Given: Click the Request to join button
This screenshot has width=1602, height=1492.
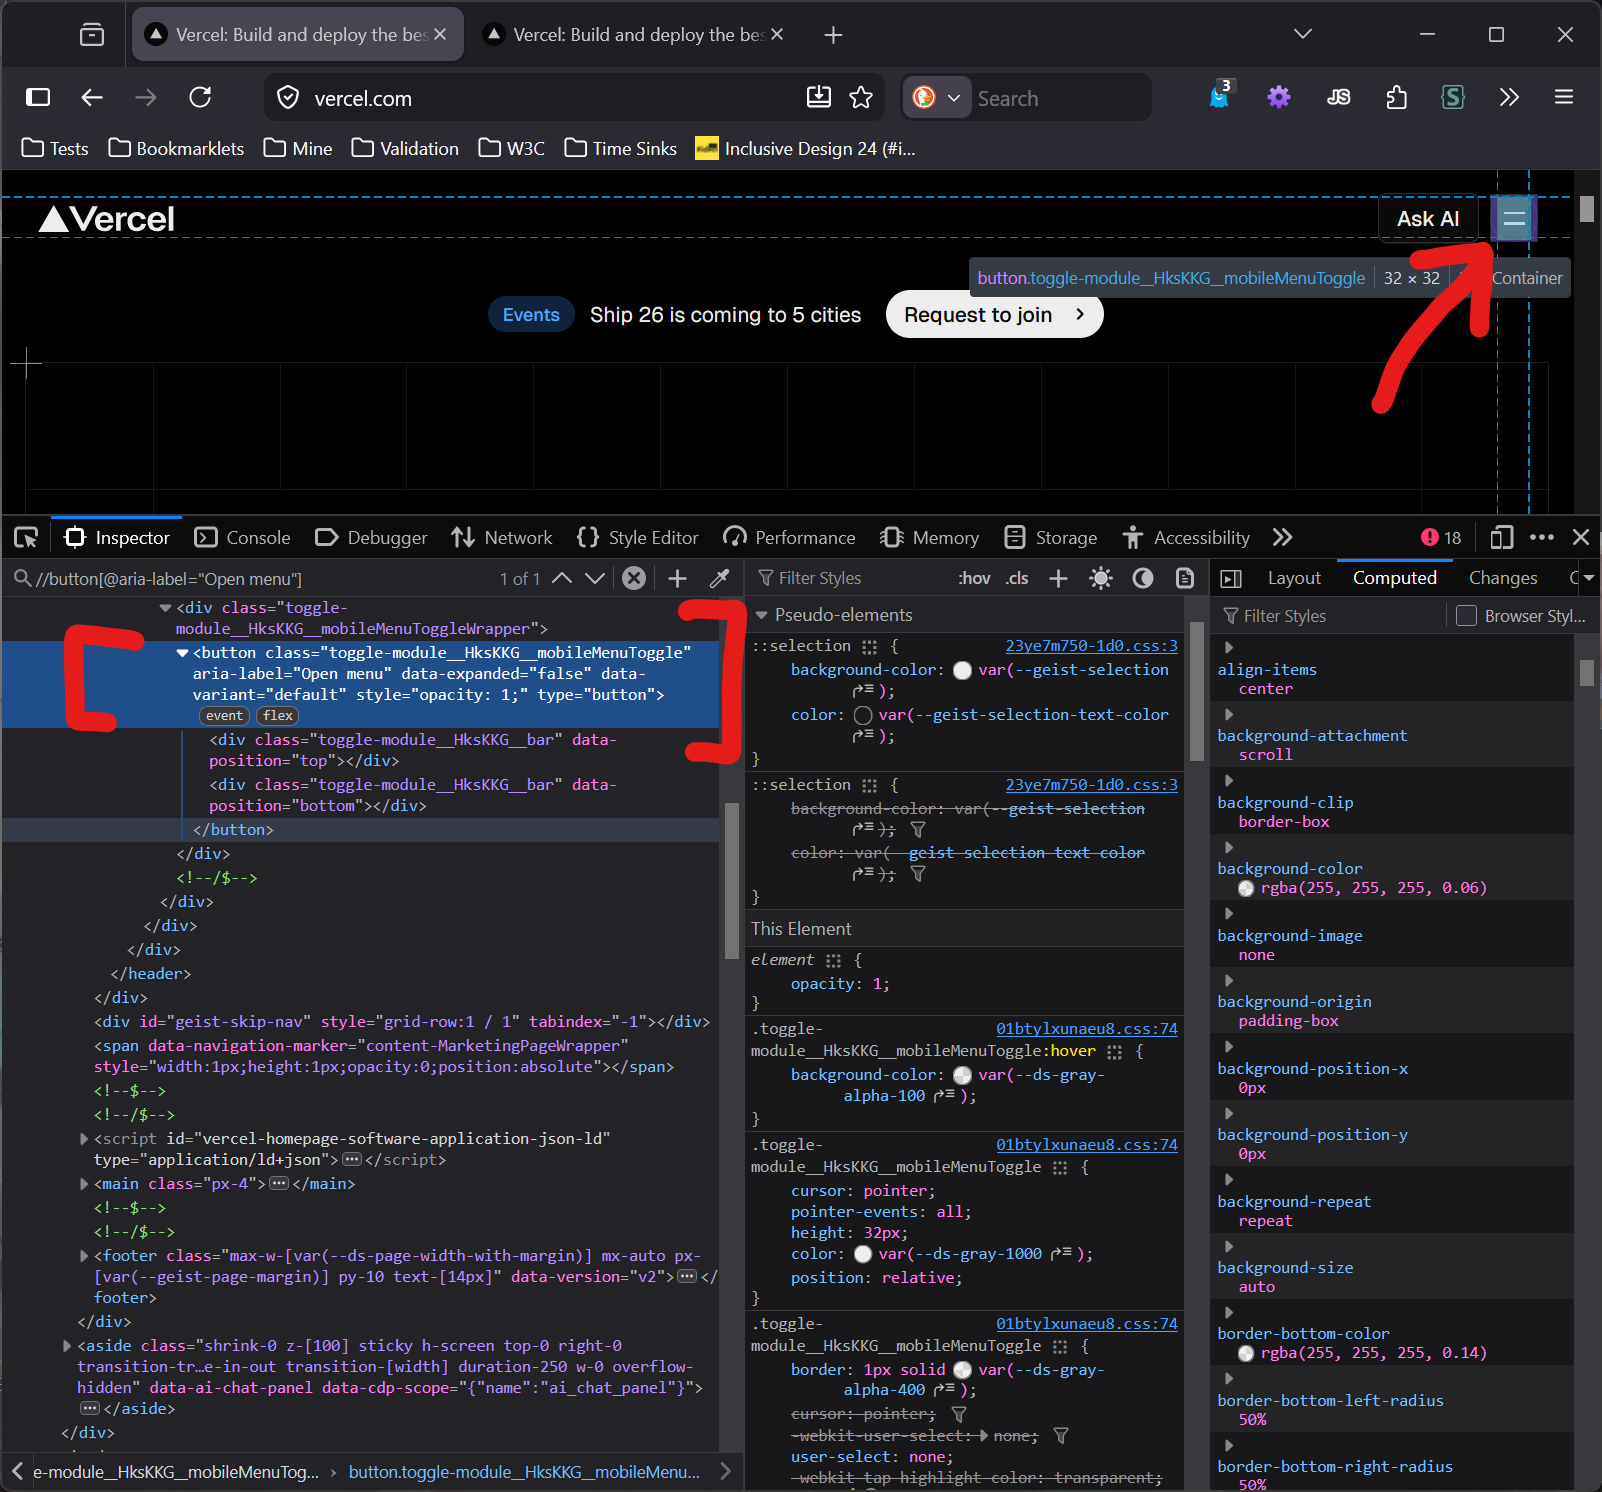Looking at the screenshot, I should (994, 315).
